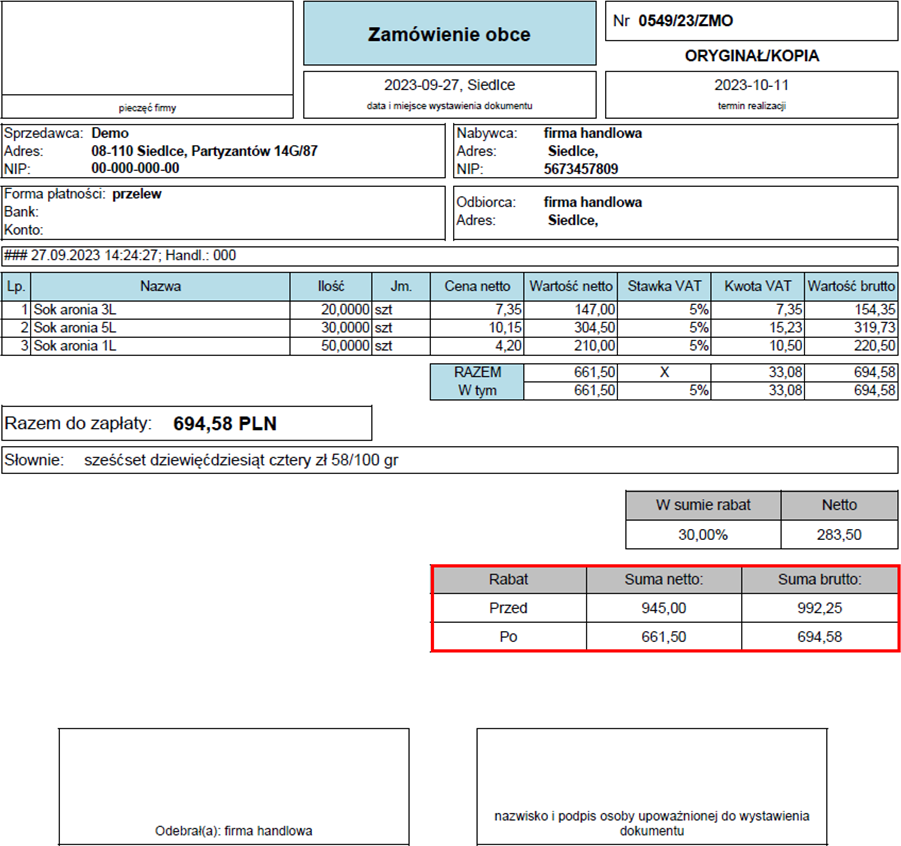Click the "Nazwa" column header
This screenshot has width=901, height=846.
click(x=160, y=286)
